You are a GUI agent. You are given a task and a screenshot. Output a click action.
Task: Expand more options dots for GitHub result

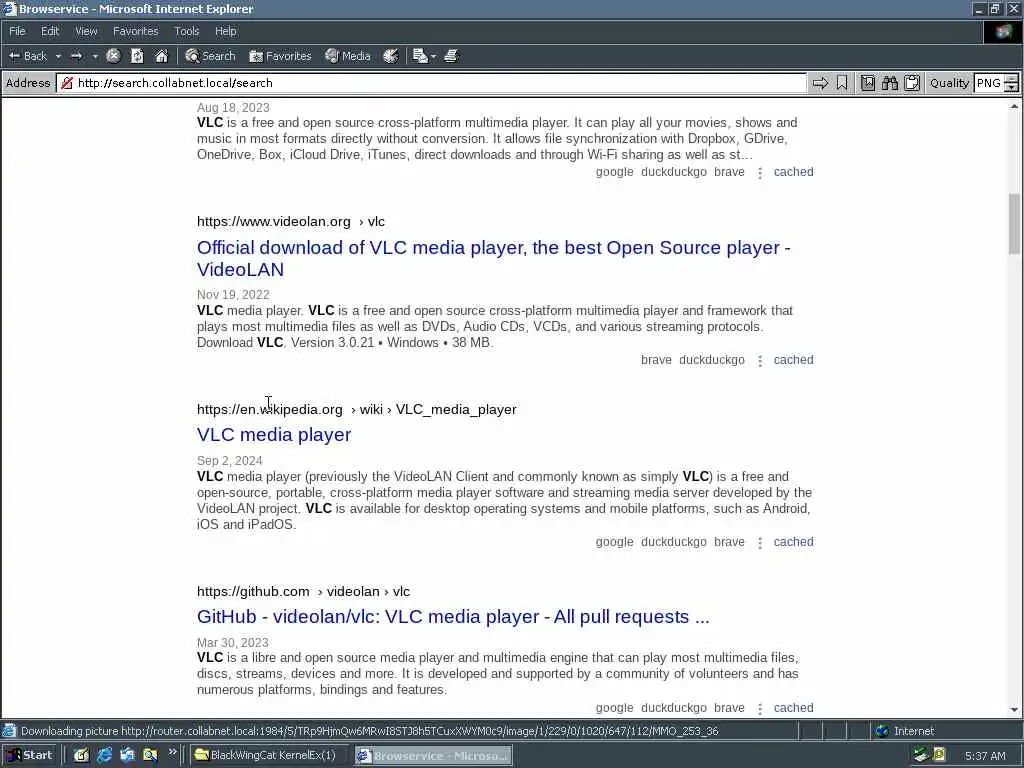(760, 709)
